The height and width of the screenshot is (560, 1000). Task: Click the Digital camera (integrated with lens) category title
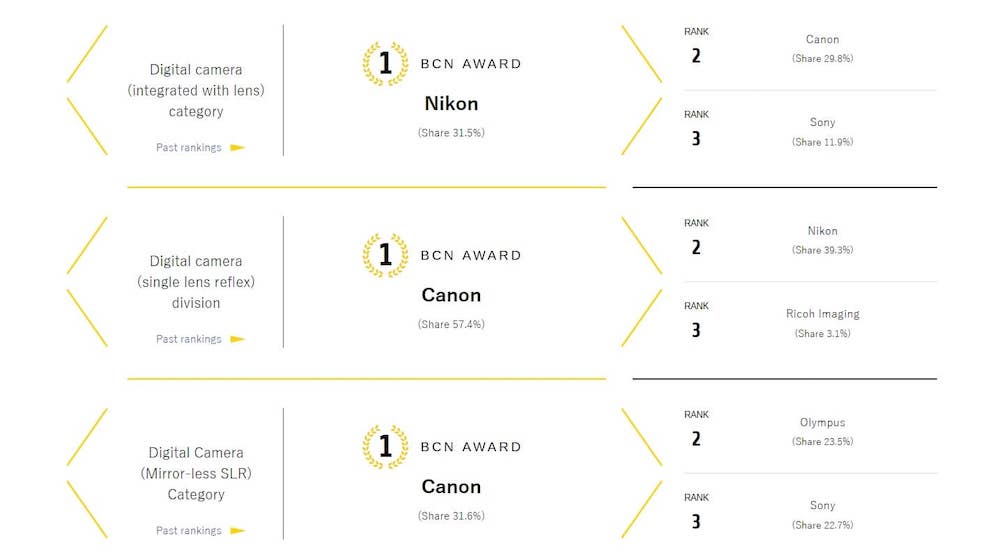pos(196,90)
